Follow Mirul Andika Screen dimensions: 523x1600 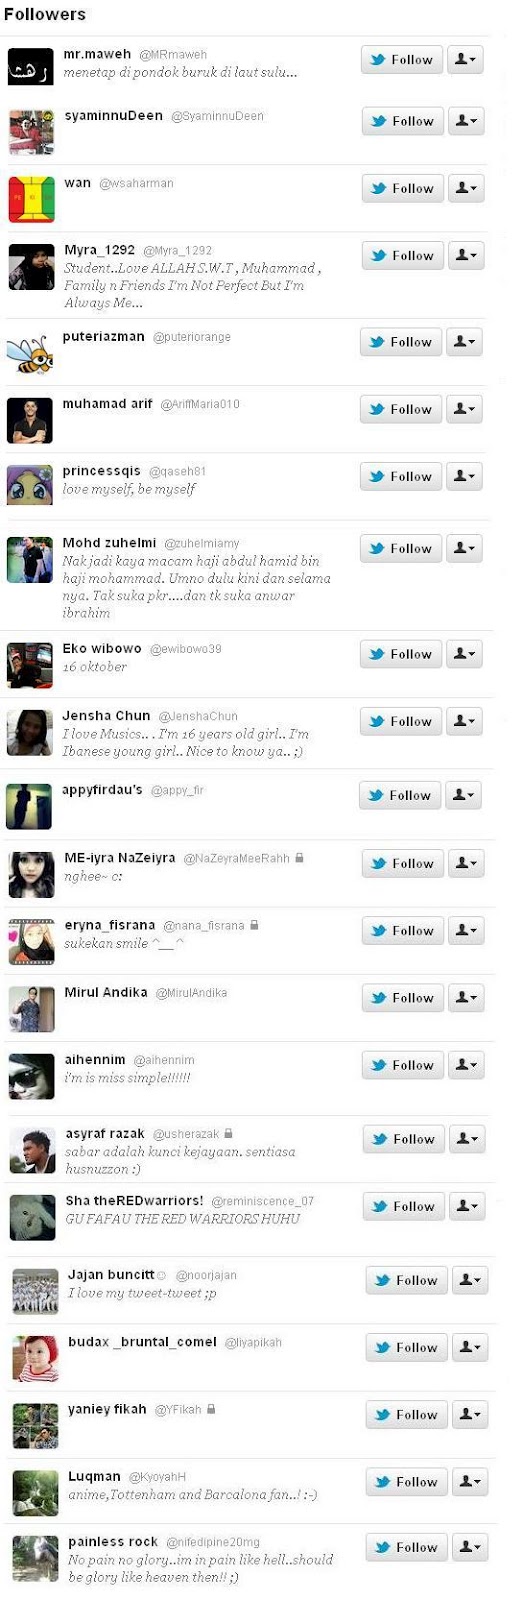(402, 997)
